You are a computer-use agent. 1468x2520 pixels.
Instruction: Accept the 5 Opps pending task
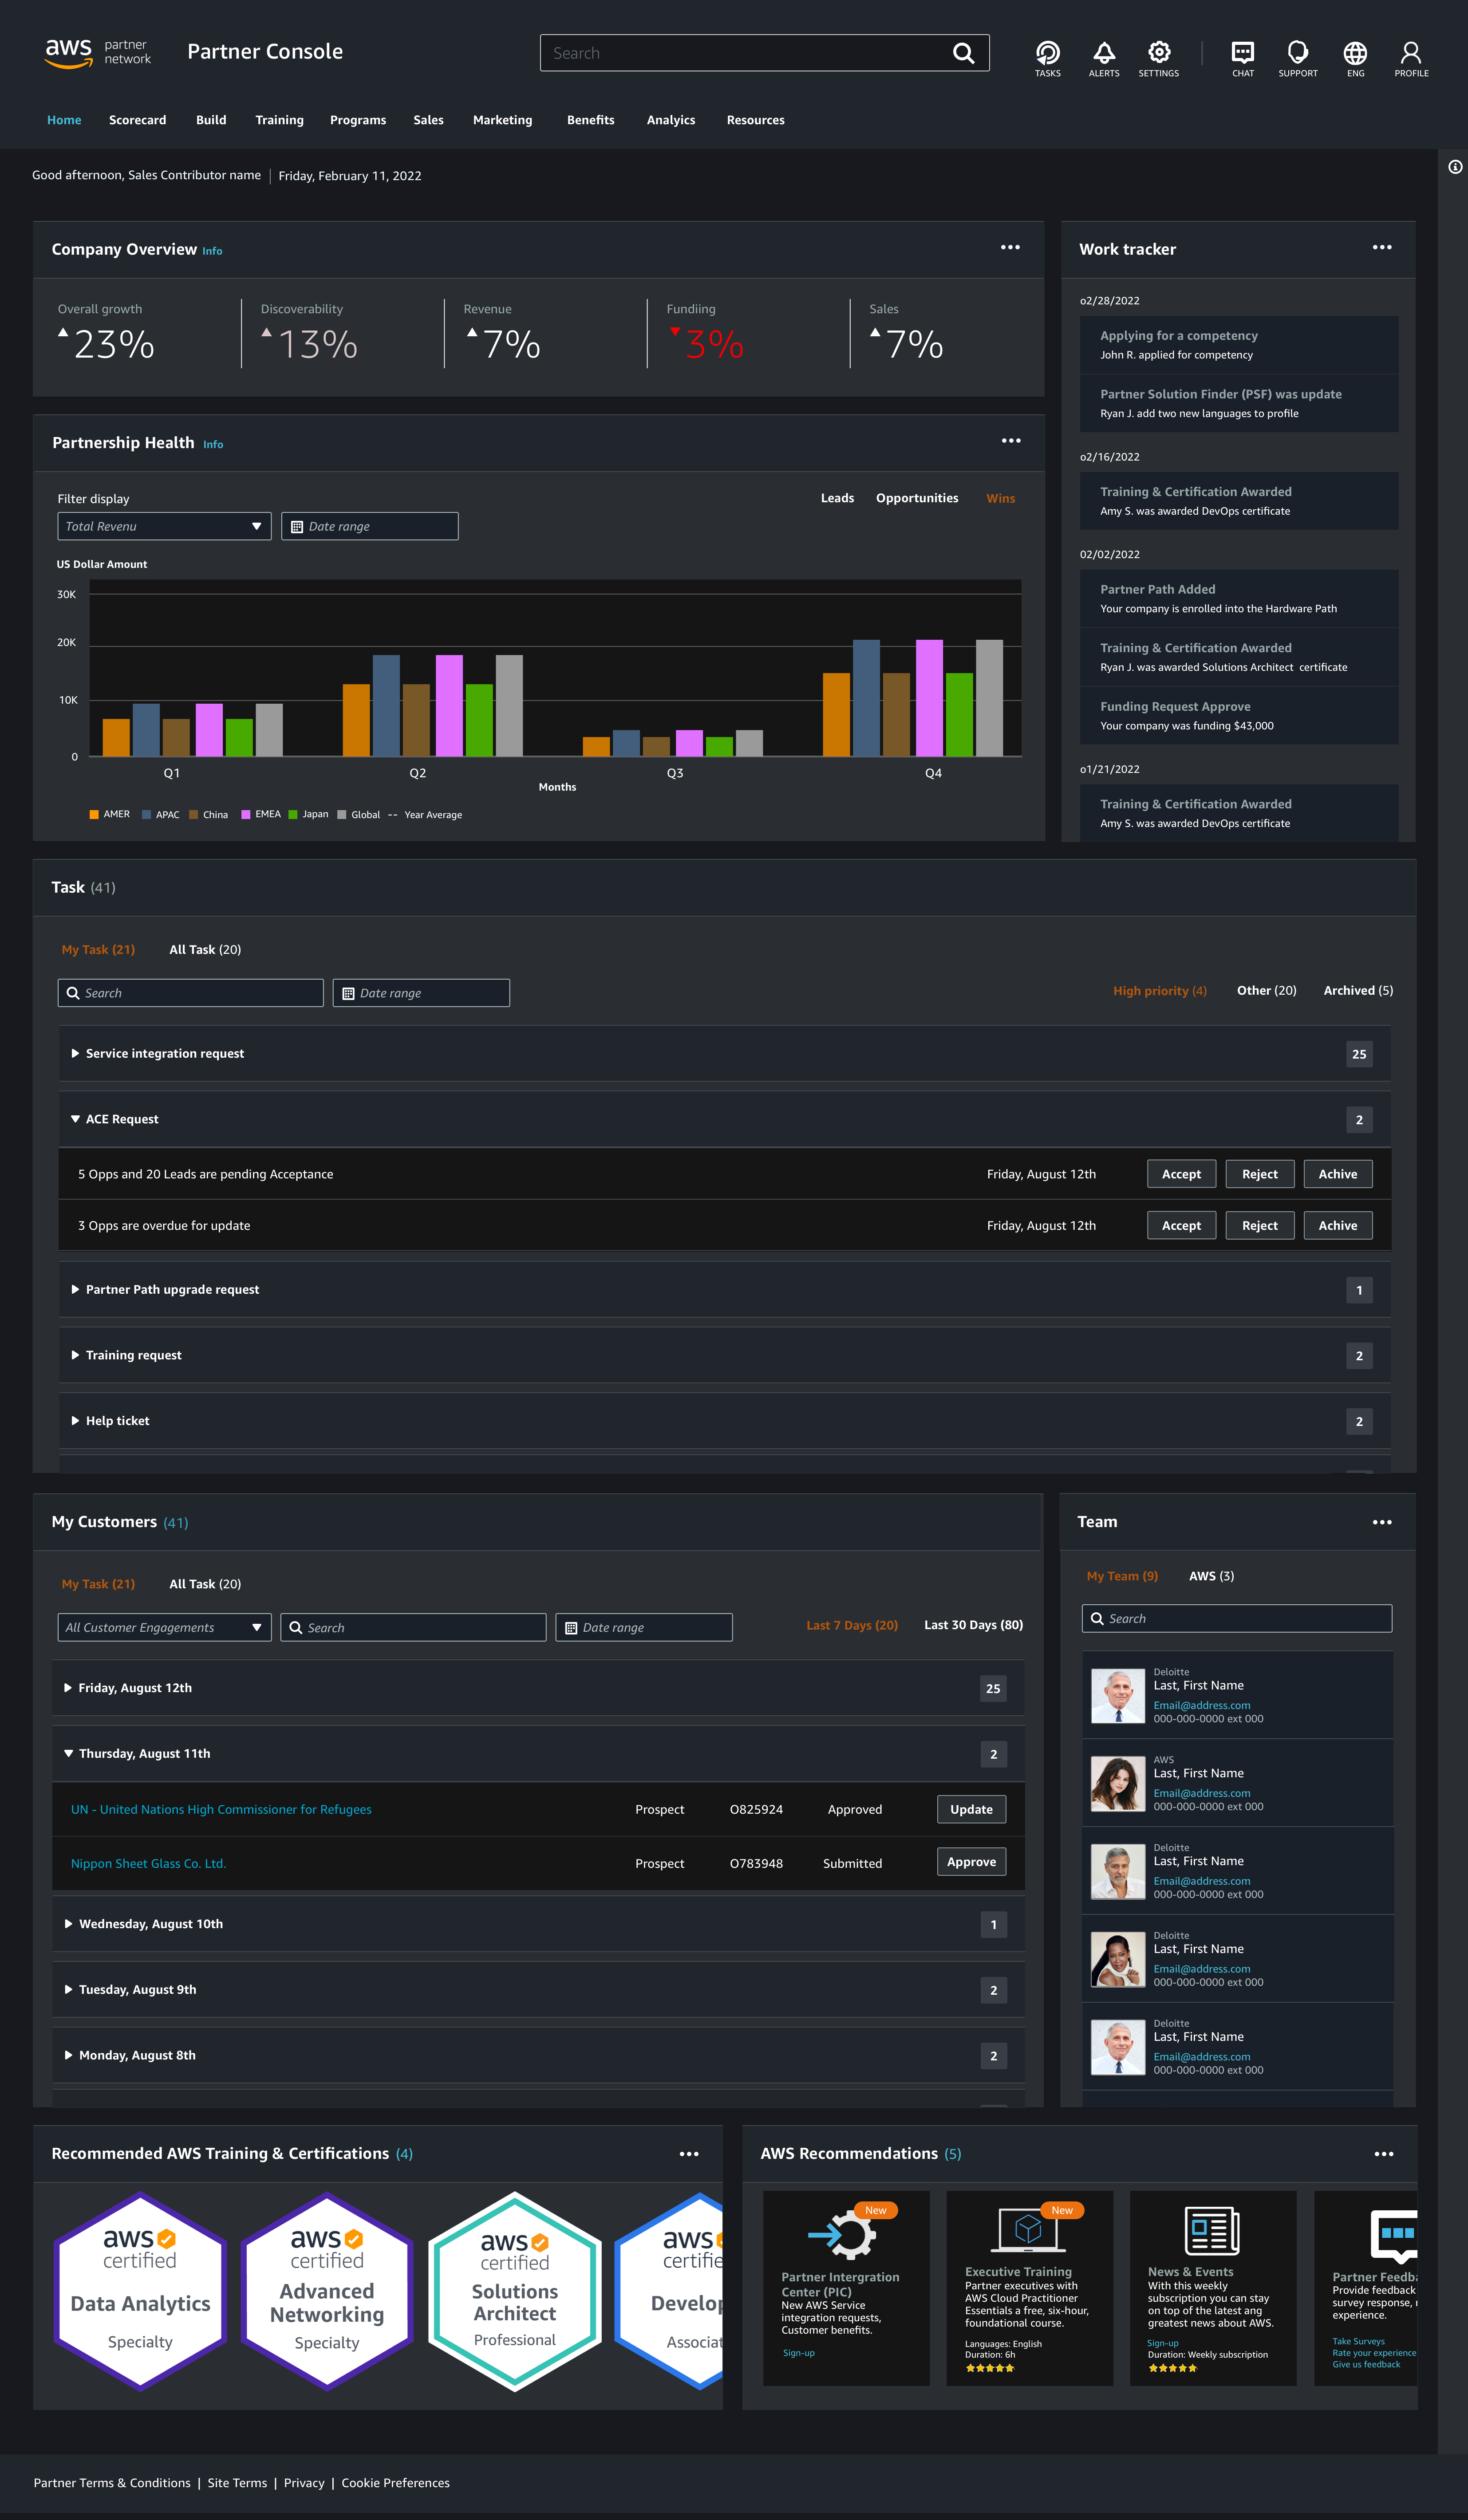pyautogui.click(x=1180, y=1174)
